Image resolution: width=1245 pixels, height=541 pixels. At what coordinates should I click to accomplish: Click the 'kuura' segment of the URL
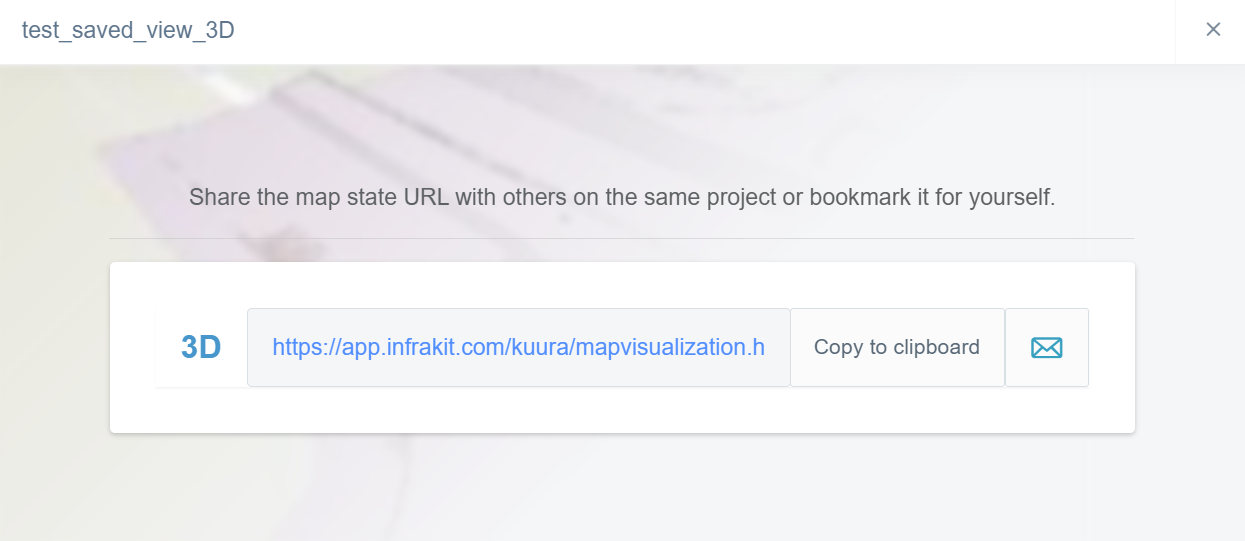540,347
